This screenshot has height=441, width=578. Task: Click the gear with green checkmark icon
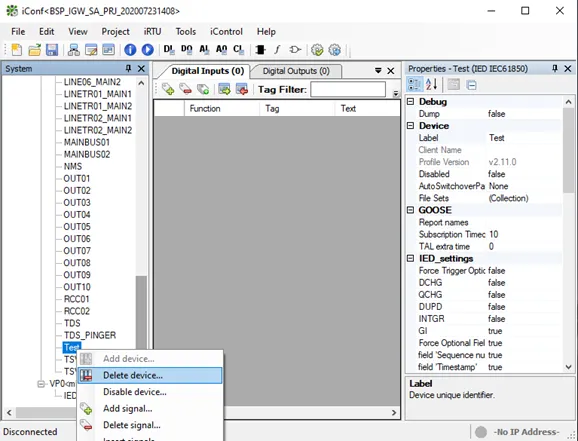(x=317, y=50)
